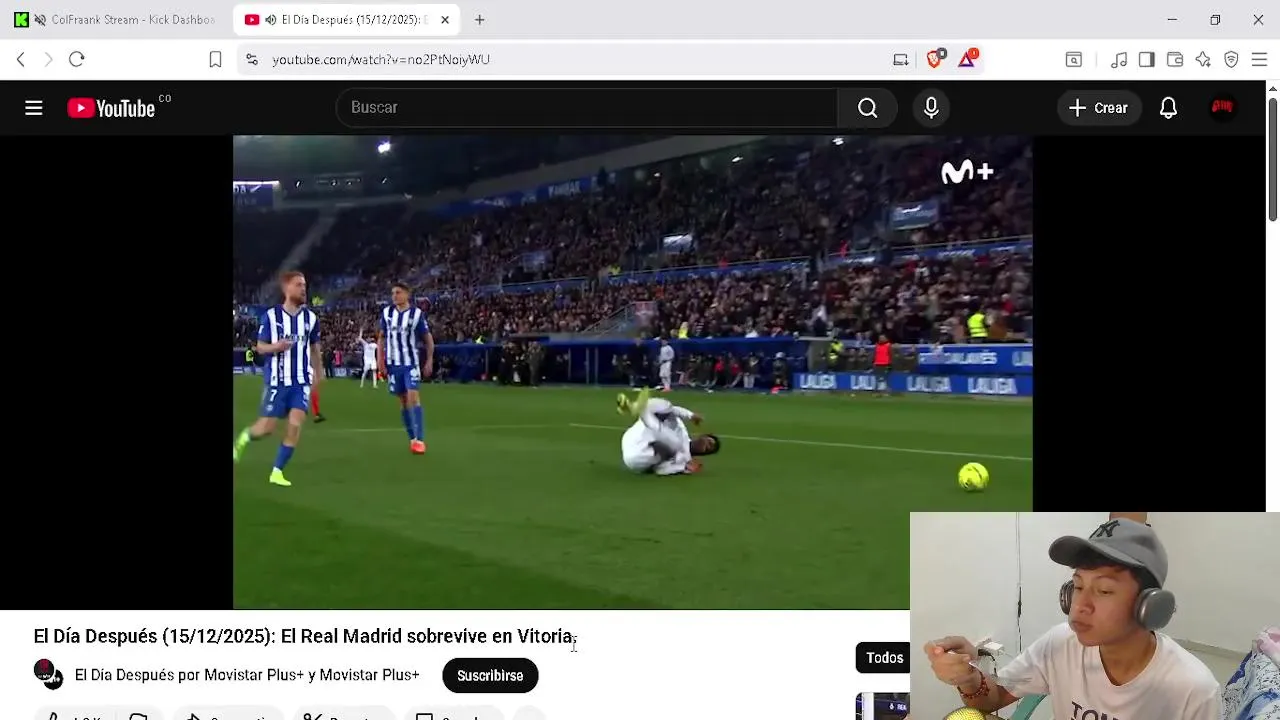This screenshot has width=1280, height=720.
Task: Start voice search with microphone icon
Action: [931, 107]
